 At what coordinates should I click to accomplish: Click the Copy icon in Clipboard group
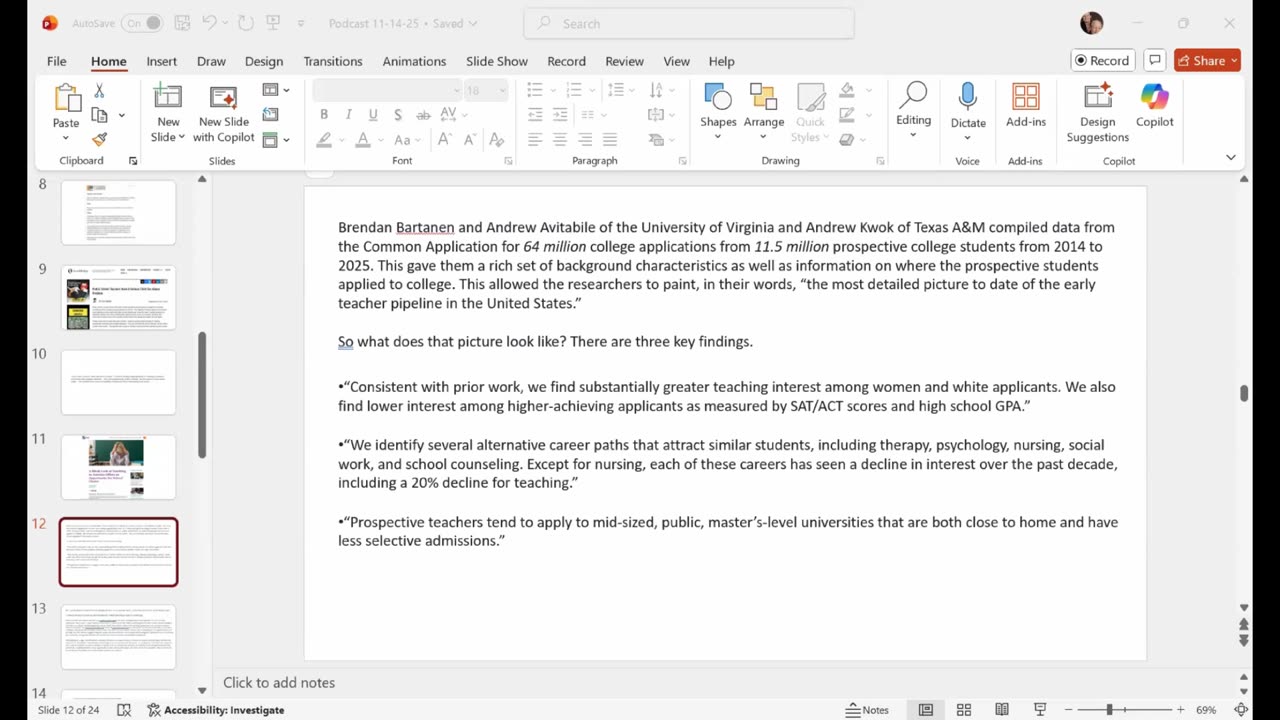point(99,115)
